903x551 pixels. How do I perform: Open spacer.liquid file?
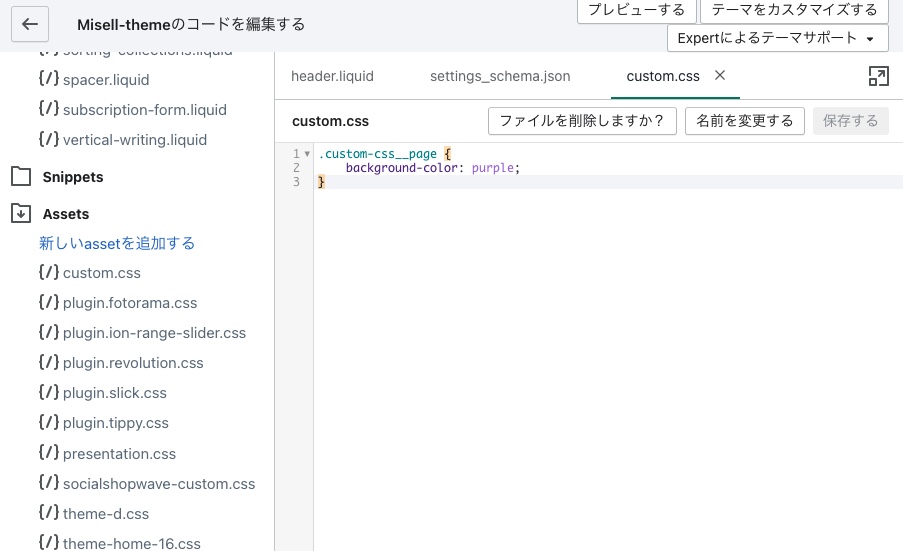point(106,80)
